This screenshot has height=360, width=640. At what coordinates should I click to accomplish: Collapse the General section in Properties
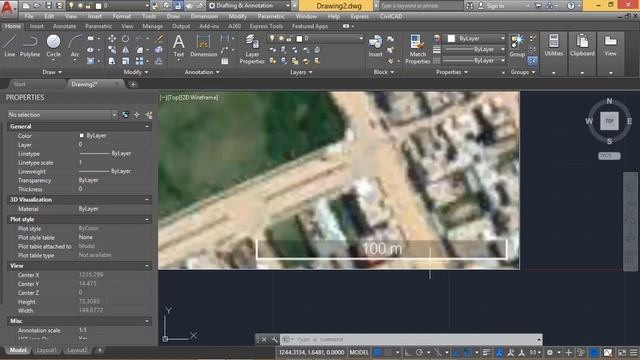point(147,127)
